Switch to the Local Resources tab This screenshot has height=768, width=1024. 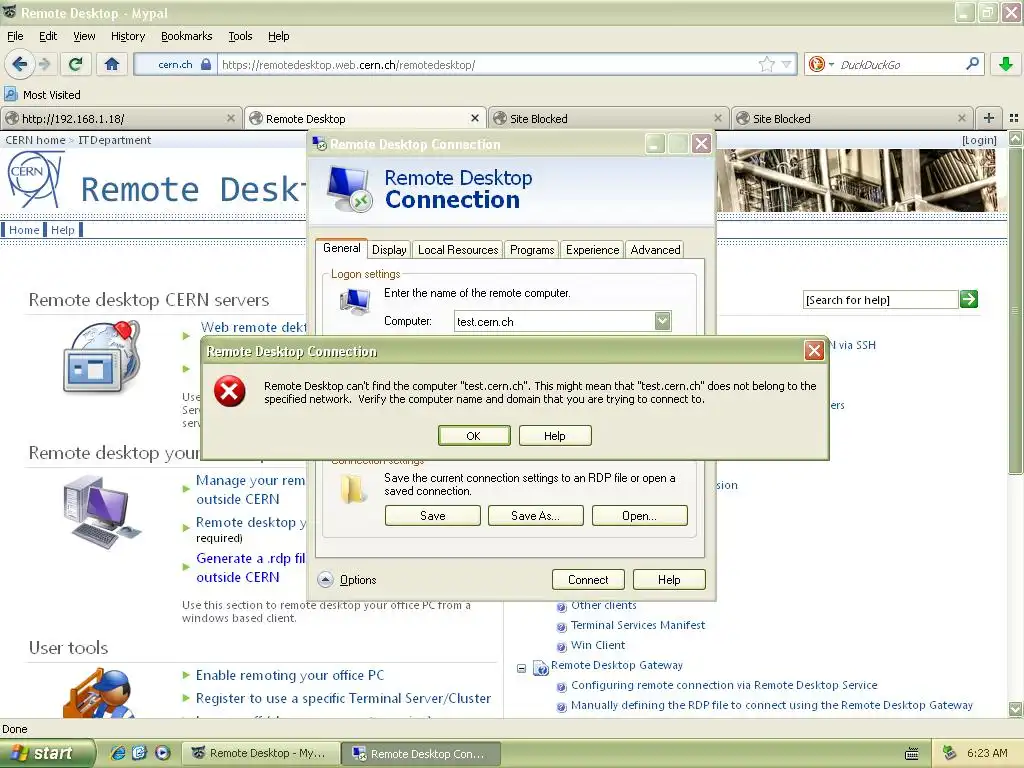[x=458, y=249]
